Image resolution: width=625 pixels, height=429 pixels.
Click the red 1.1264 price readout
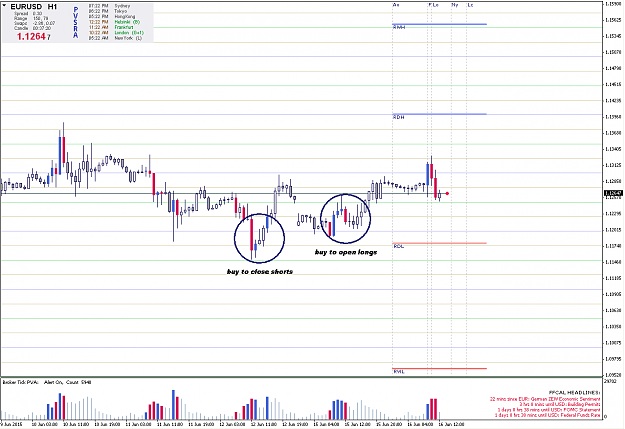pyautogui.click(x=33, y=37)
